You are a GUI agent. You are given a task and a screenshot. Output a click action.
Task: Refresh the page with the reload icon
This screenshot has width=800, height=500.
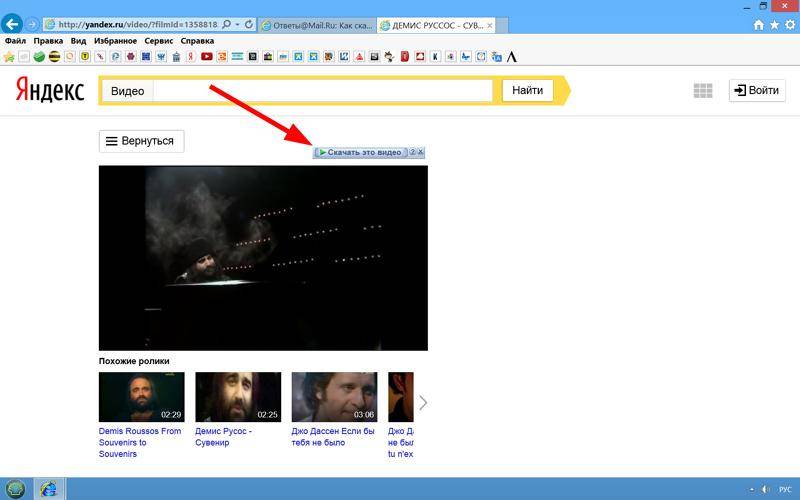[x=248, y=24]
